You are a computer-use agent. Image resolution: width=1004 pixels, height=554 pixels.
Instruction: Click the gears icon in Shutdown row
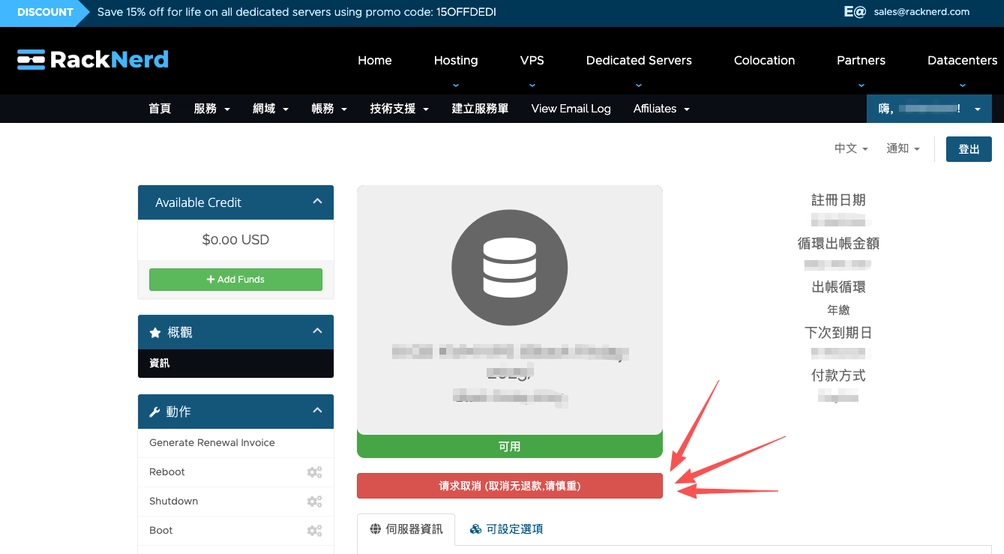(314, 501)
